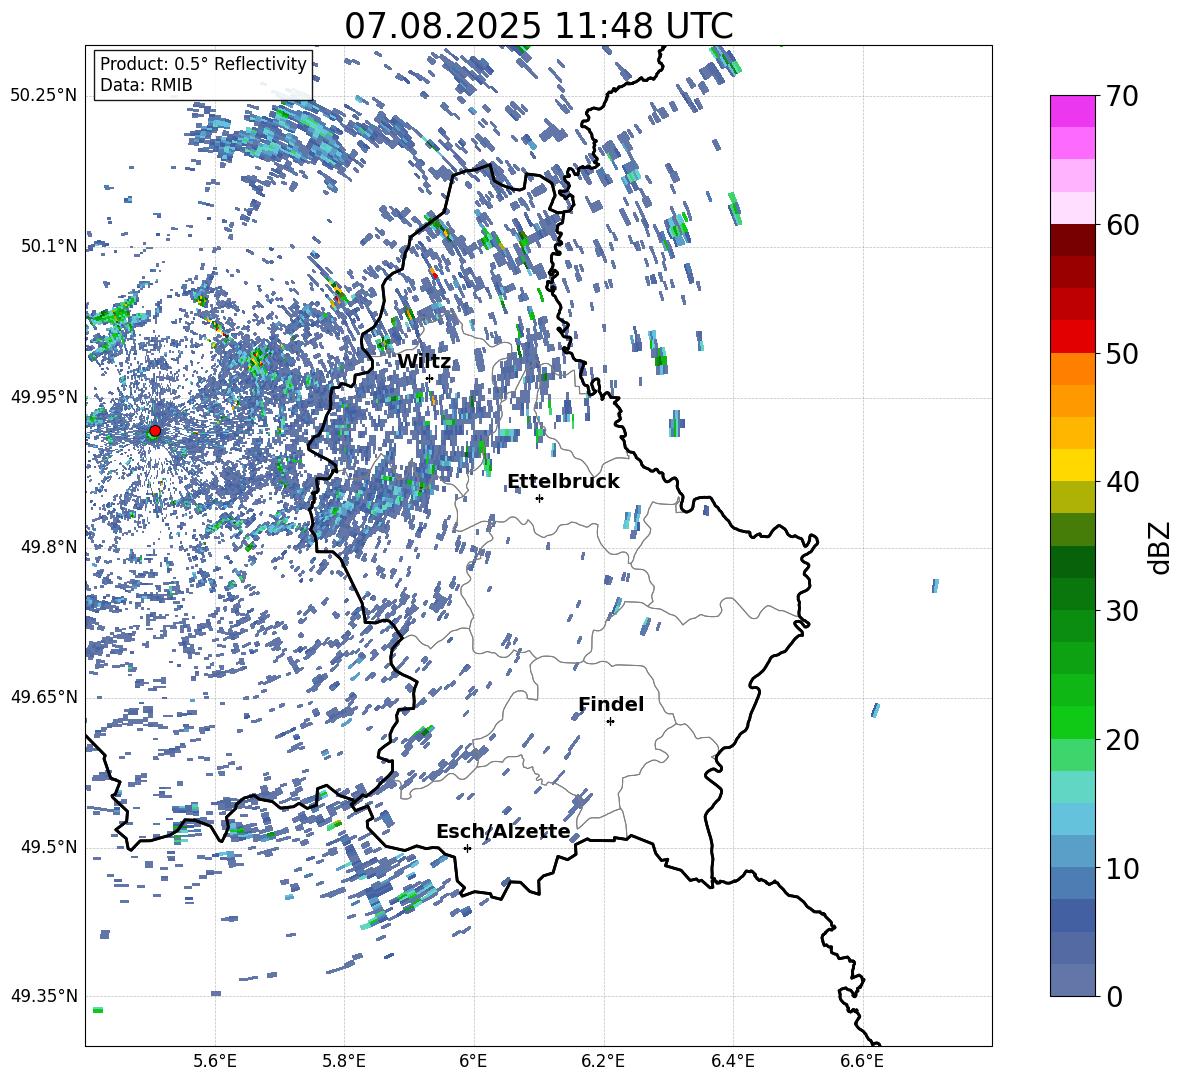Click the 6.2°E longitude label

point(603,1061)
